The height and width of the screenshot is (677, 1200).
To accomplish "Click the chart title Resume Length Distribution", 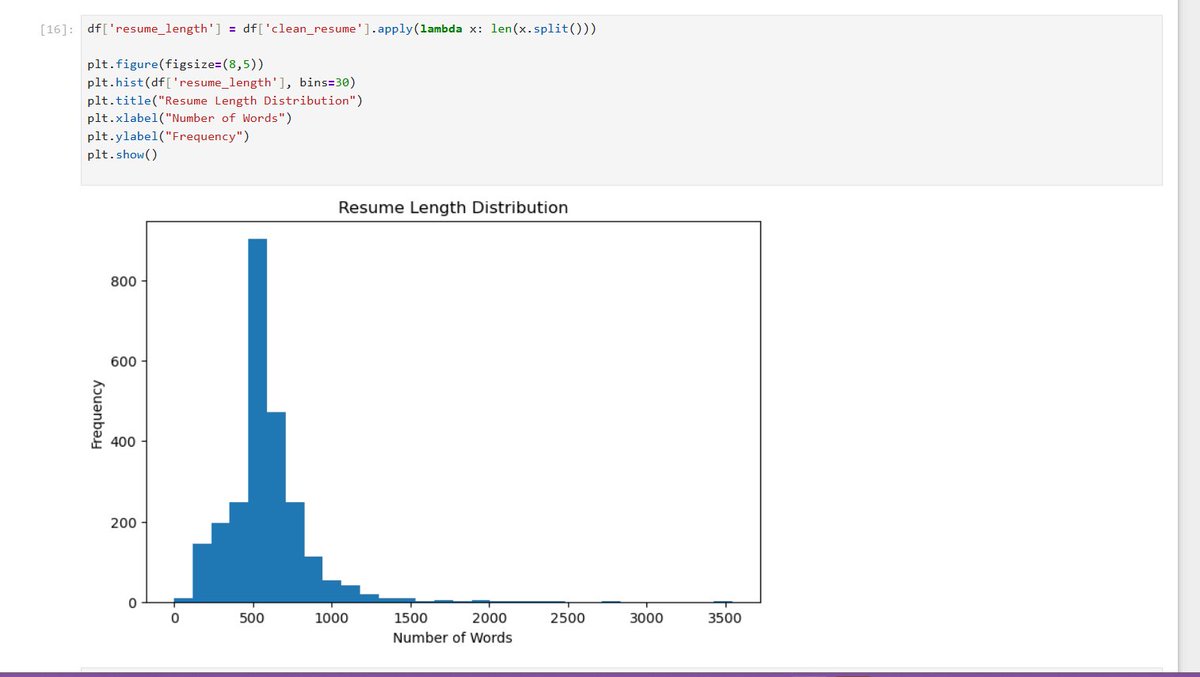I will 453,208.
